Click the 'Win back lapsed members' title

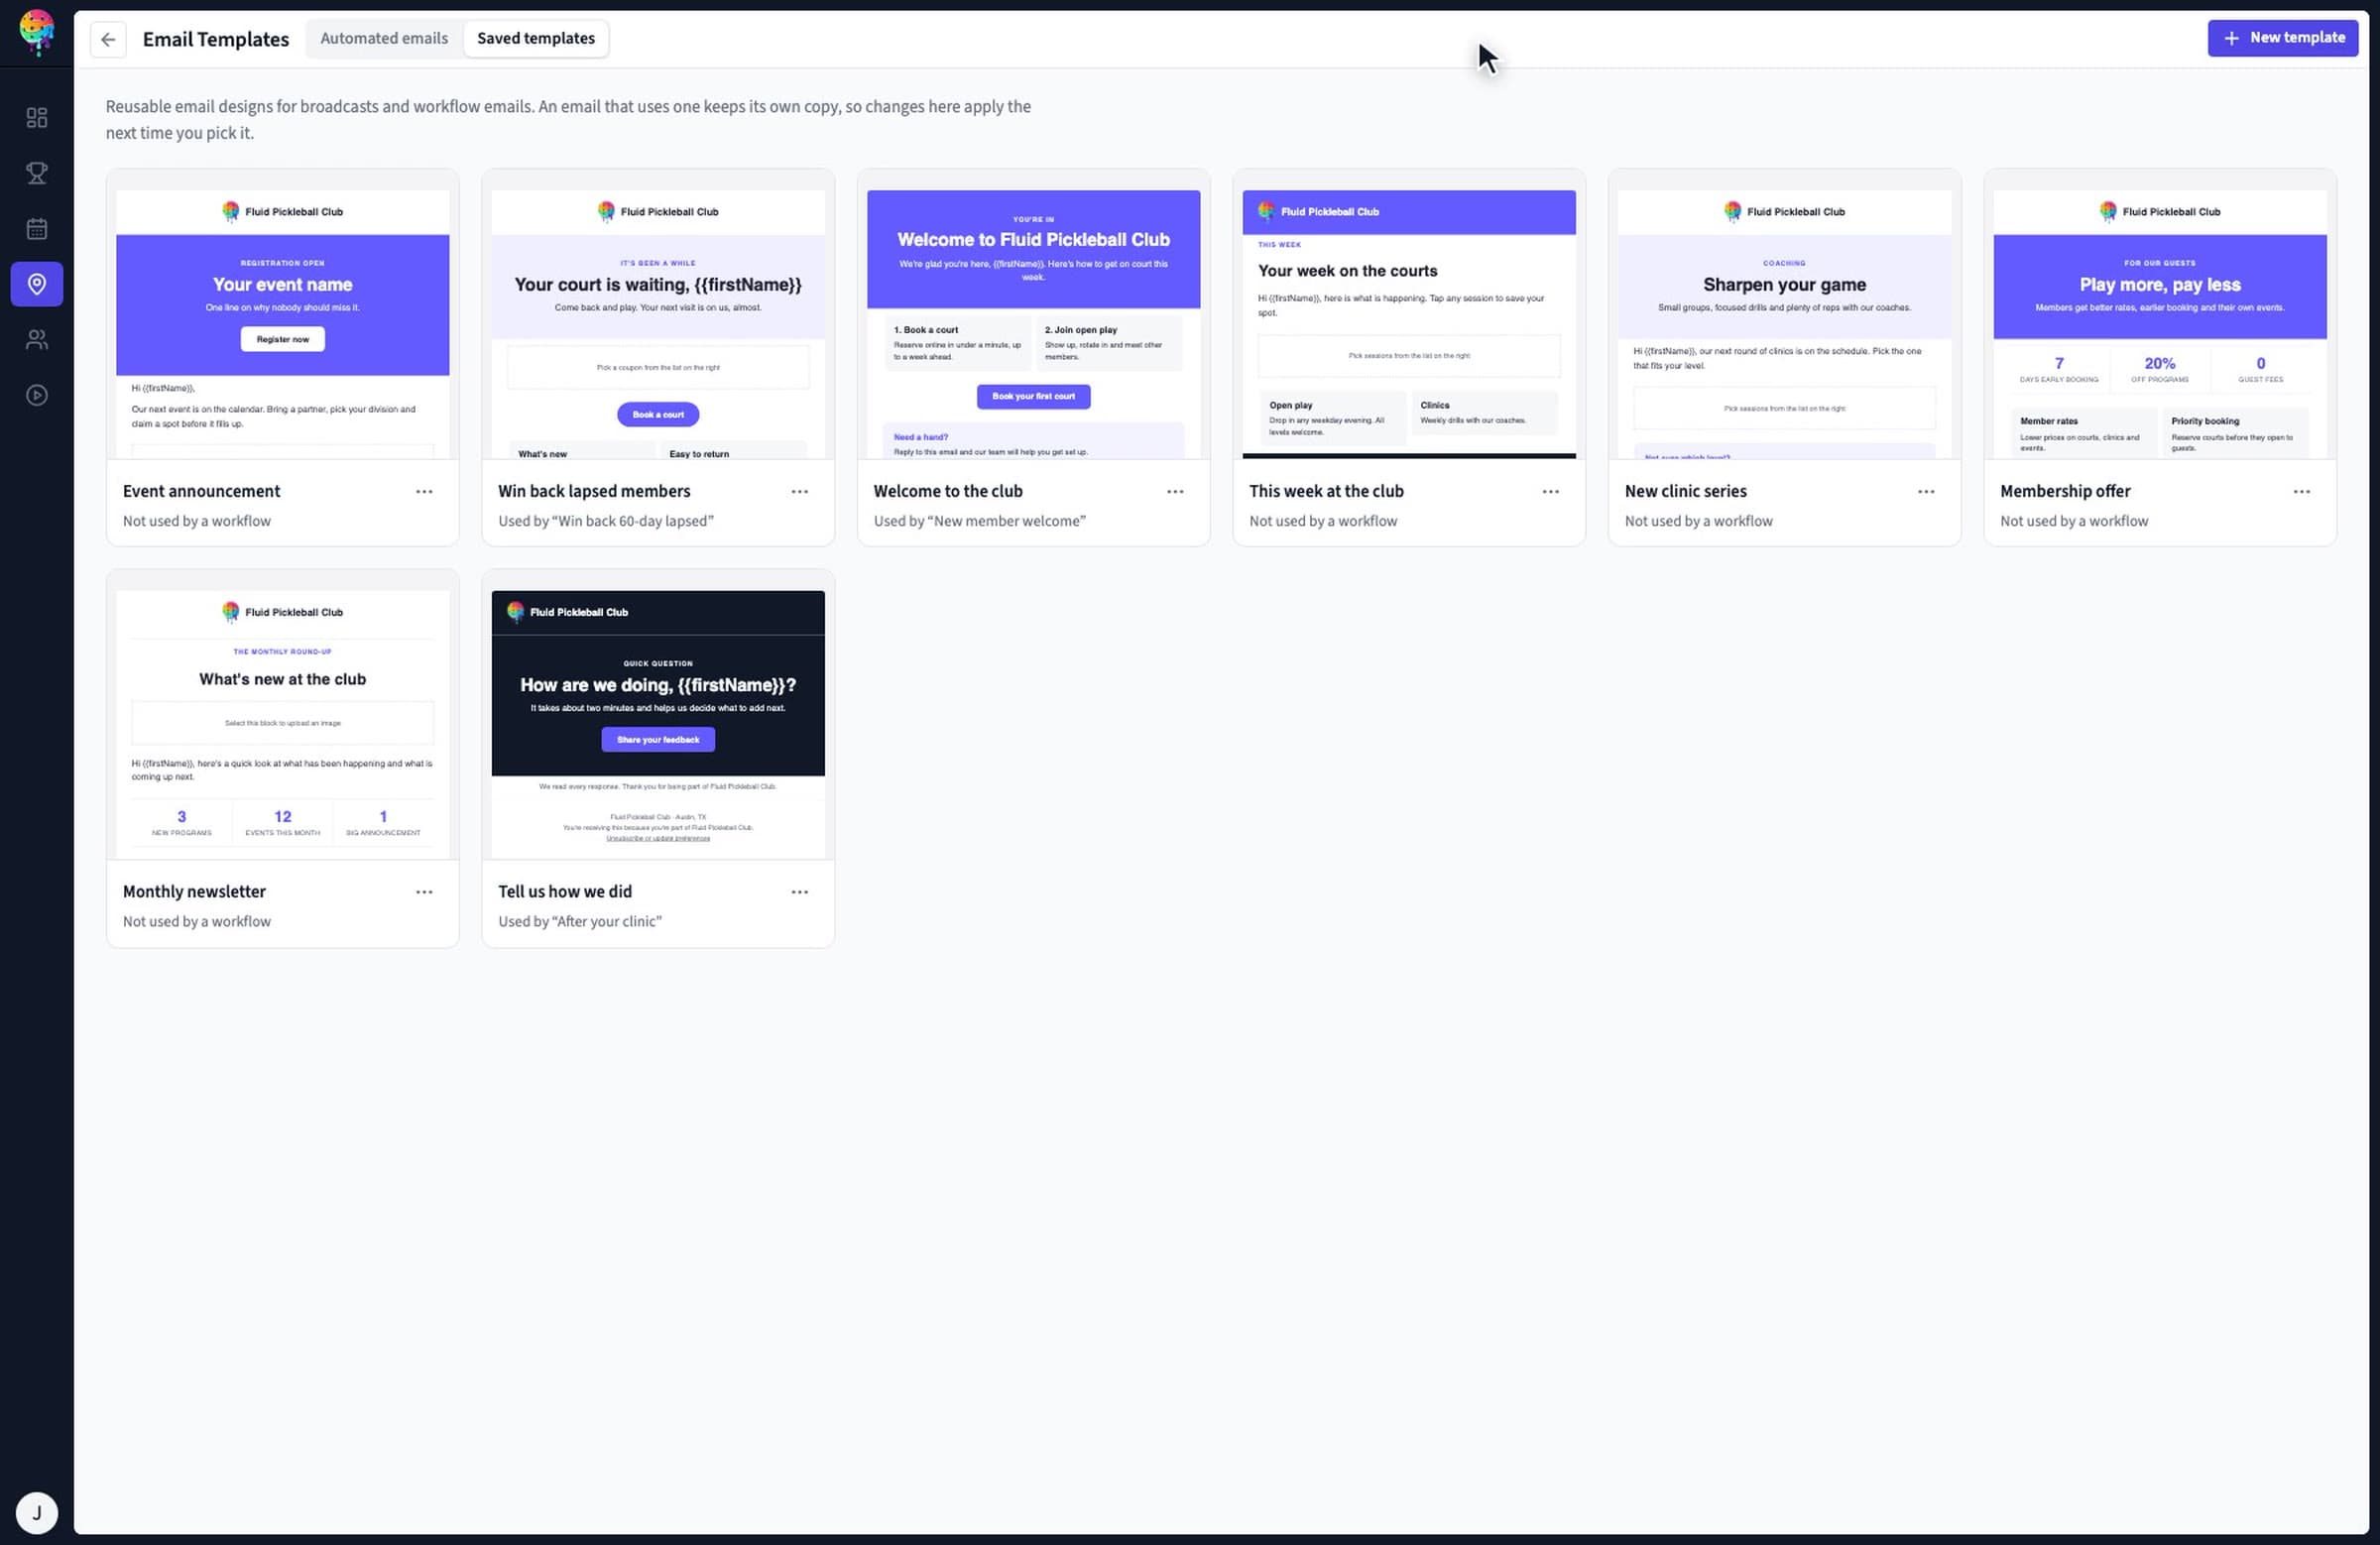click(594, 491)
